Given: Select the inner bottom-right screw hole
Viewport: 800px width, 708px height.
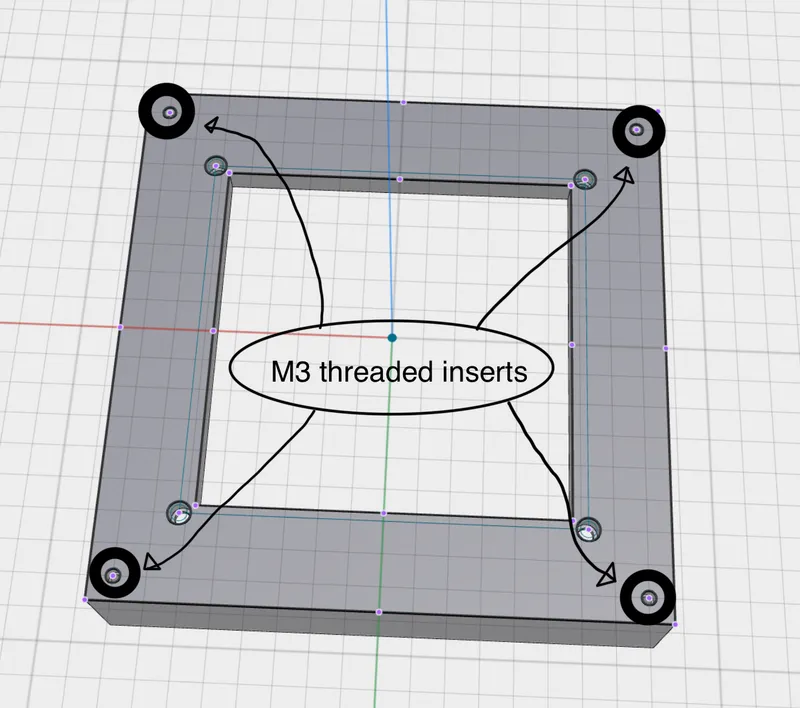Looking at the screenshot, I should (x=589, y=530).
